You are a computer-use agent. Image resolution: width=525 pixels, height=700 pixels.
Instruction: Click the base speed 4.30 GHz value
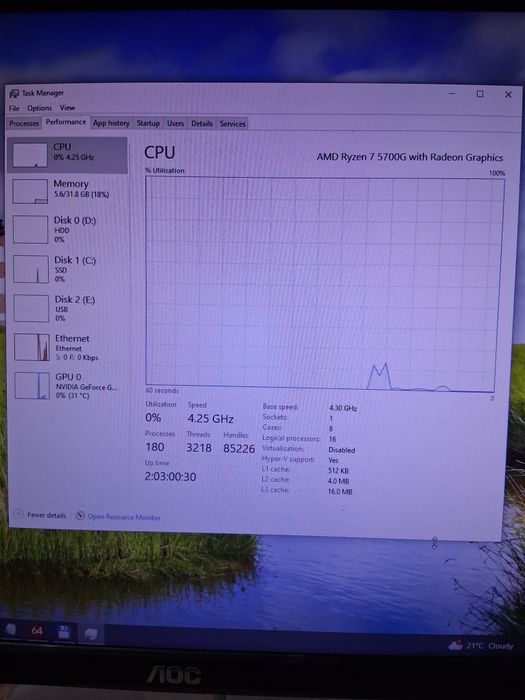tap(343, 408)
